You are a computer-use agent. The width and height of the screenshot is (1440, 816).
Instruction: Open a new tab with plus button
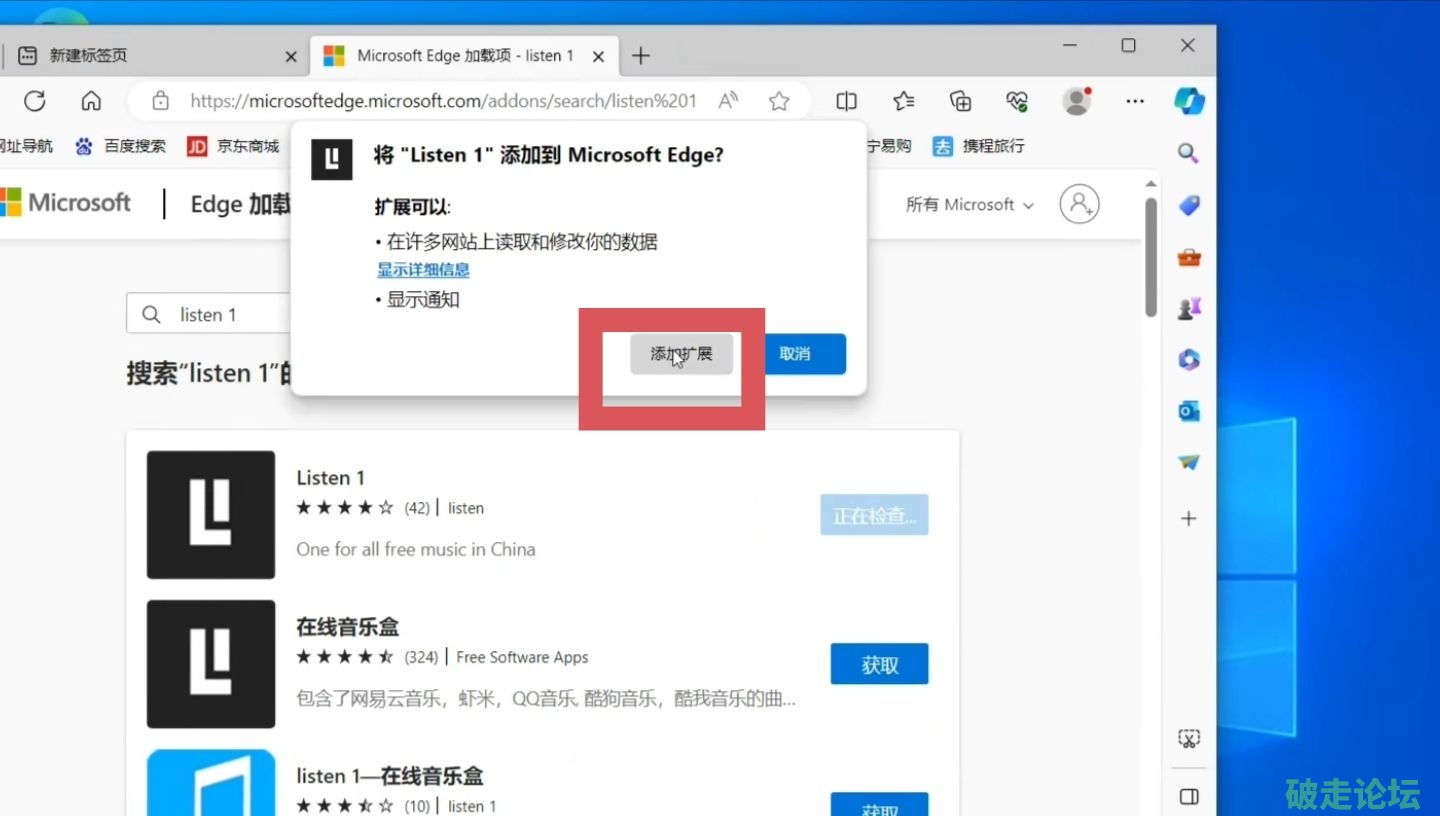(x=641, y=56)
